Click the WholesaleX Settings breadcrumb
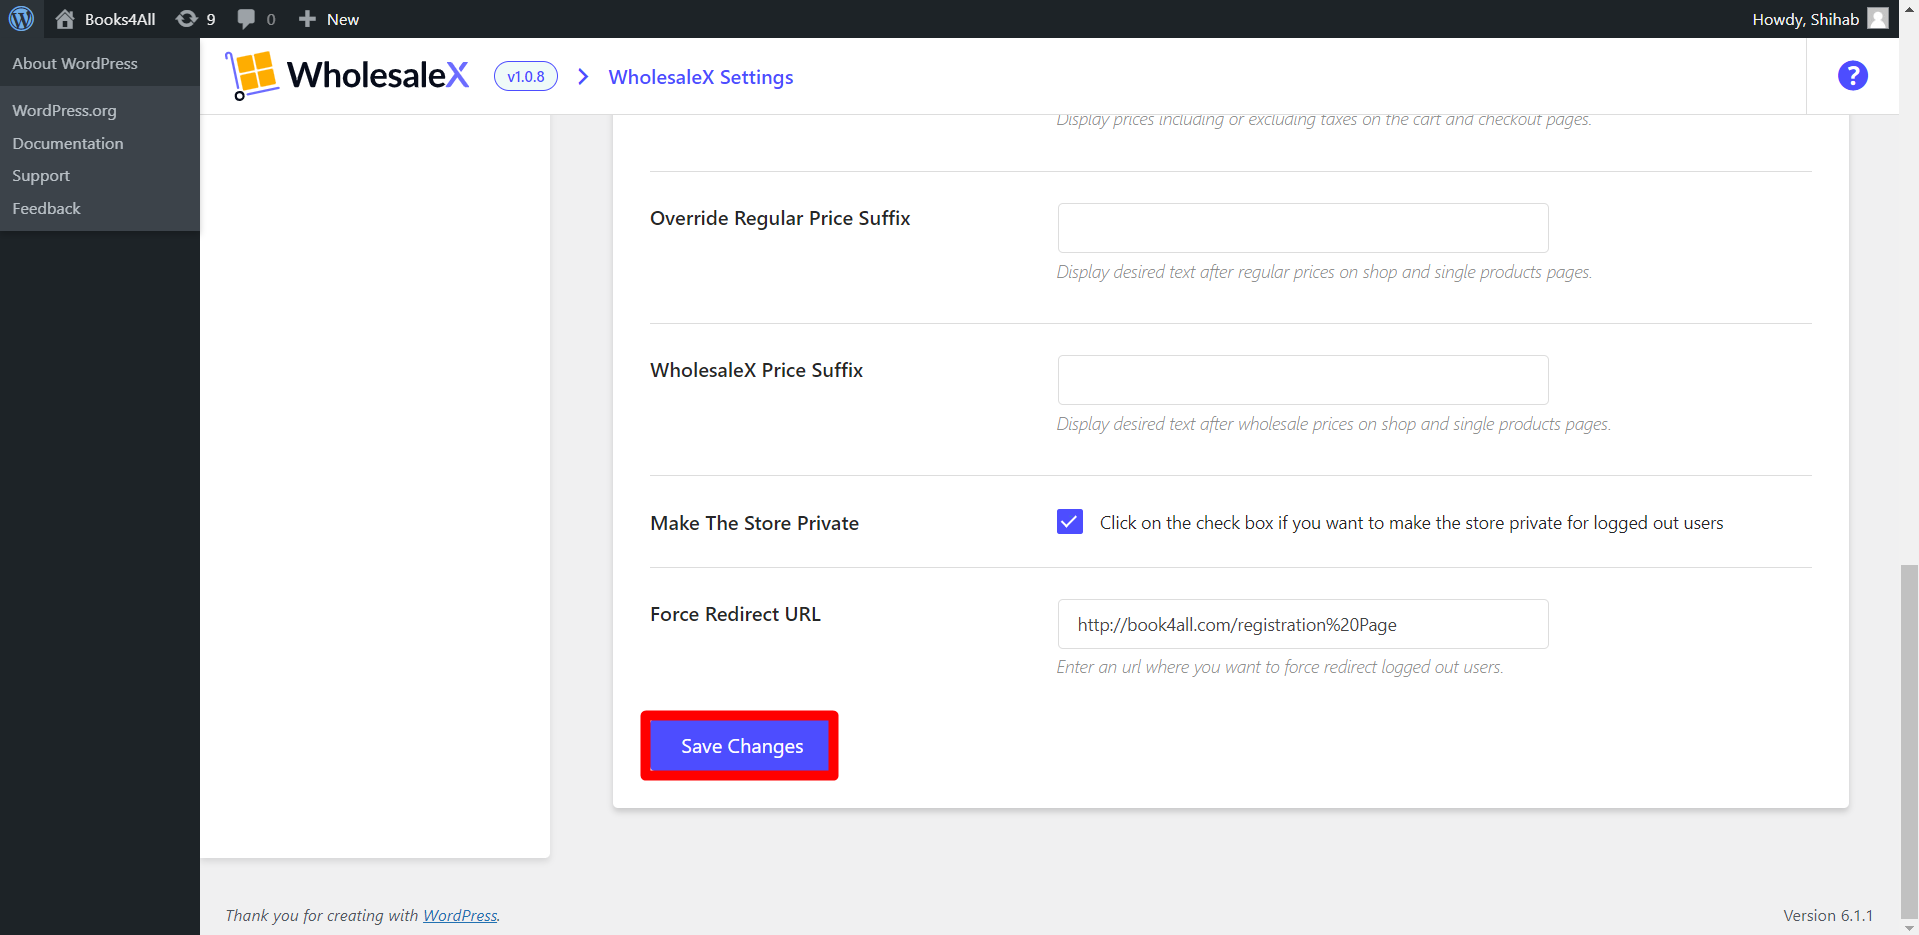This screenshot has width=1919, height=935. tap(701, 77)
